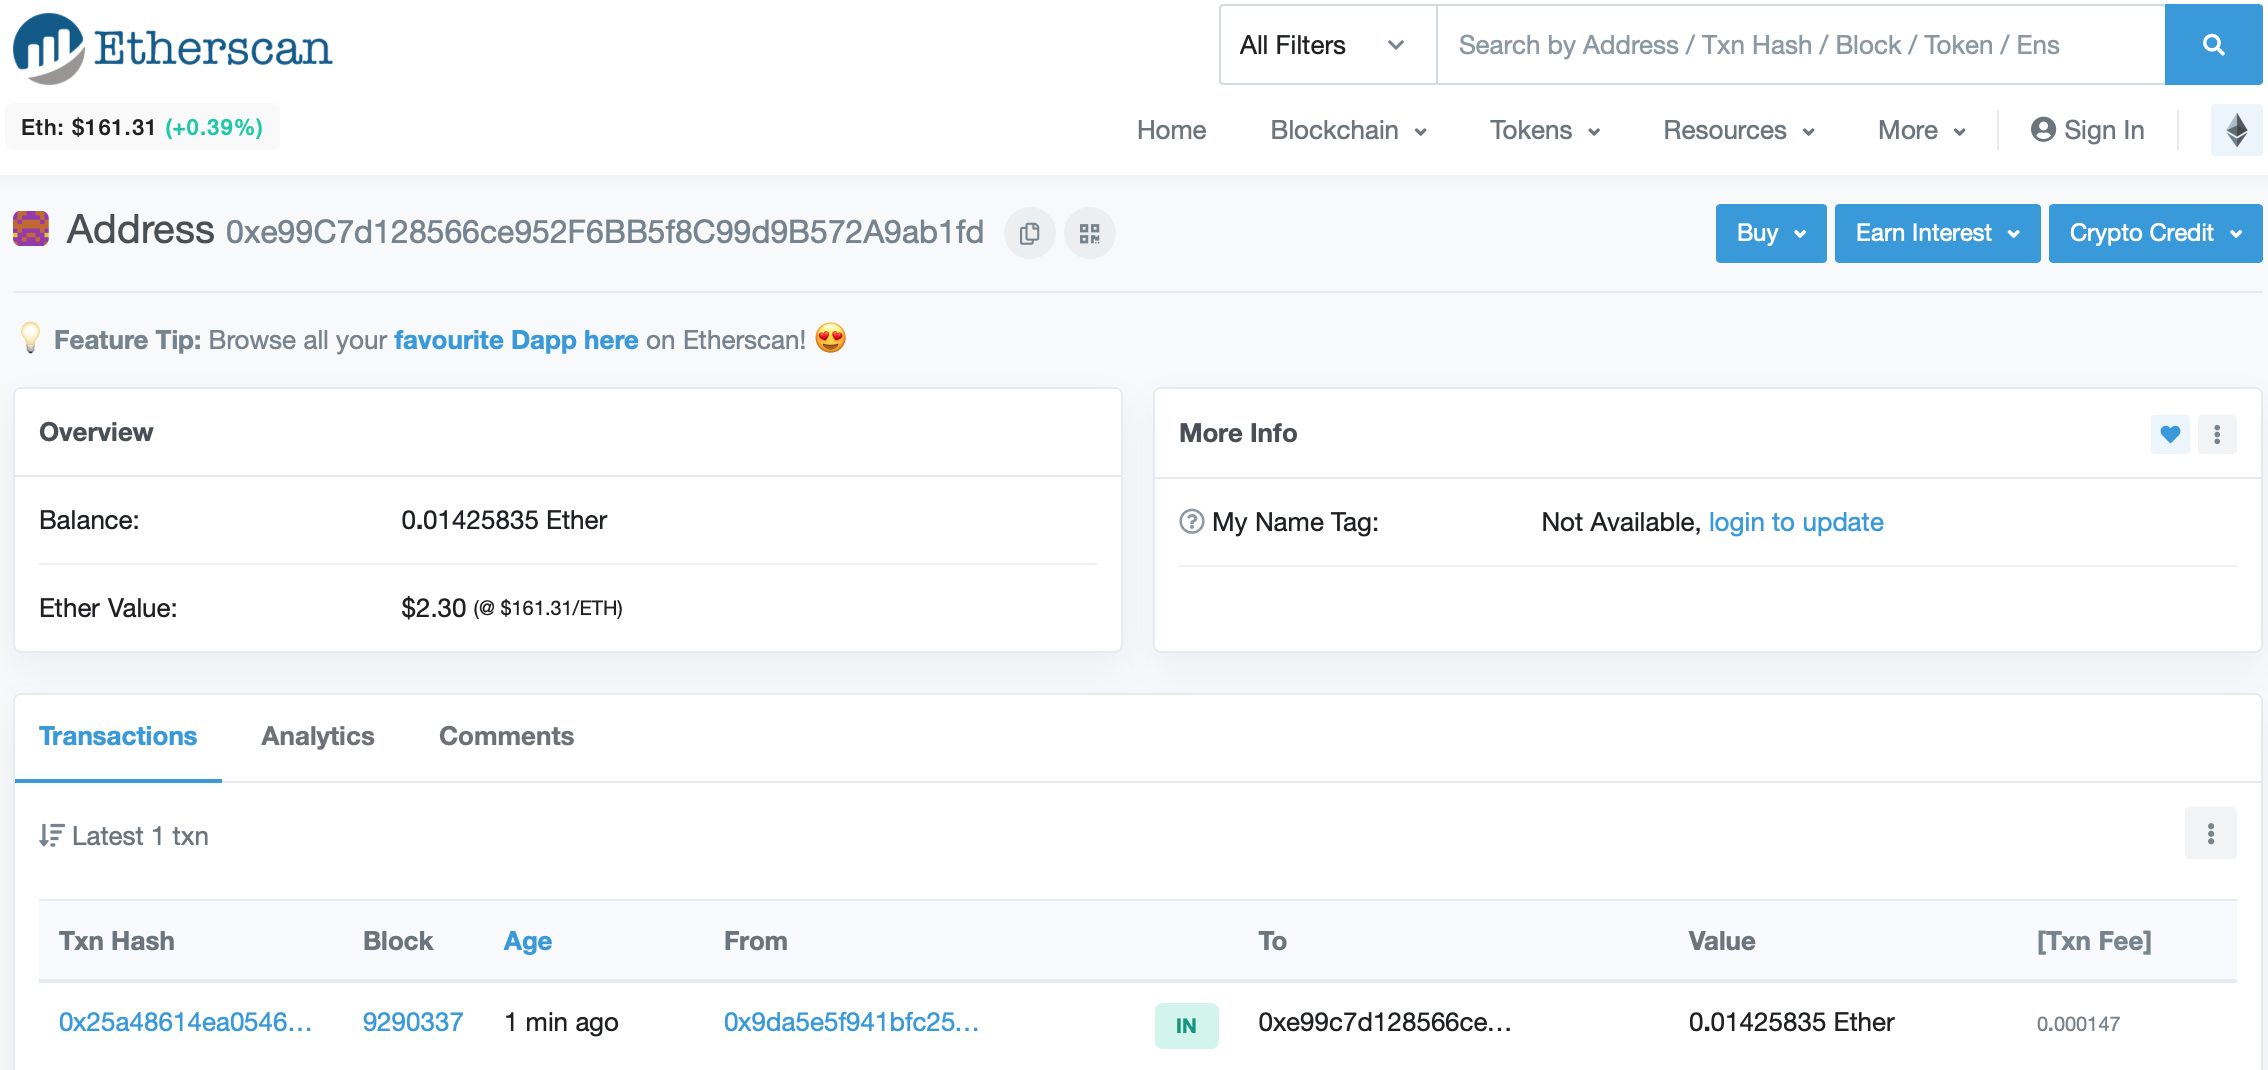Open the Crypto Credit dropdown
This screenshot has height=1070, width=2268.
pos(2156,233)
